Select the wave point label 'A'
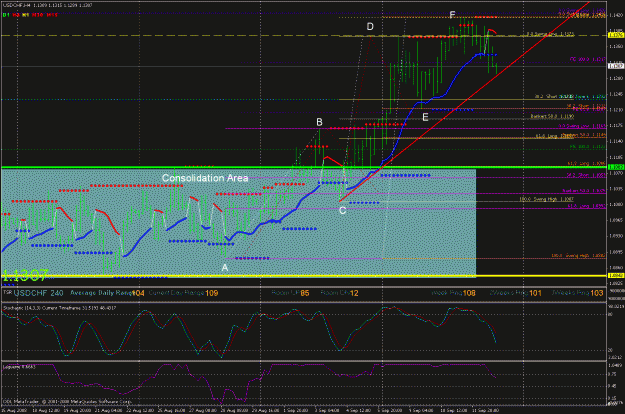Viewport: 625px width, 414px height. [225, 268]
